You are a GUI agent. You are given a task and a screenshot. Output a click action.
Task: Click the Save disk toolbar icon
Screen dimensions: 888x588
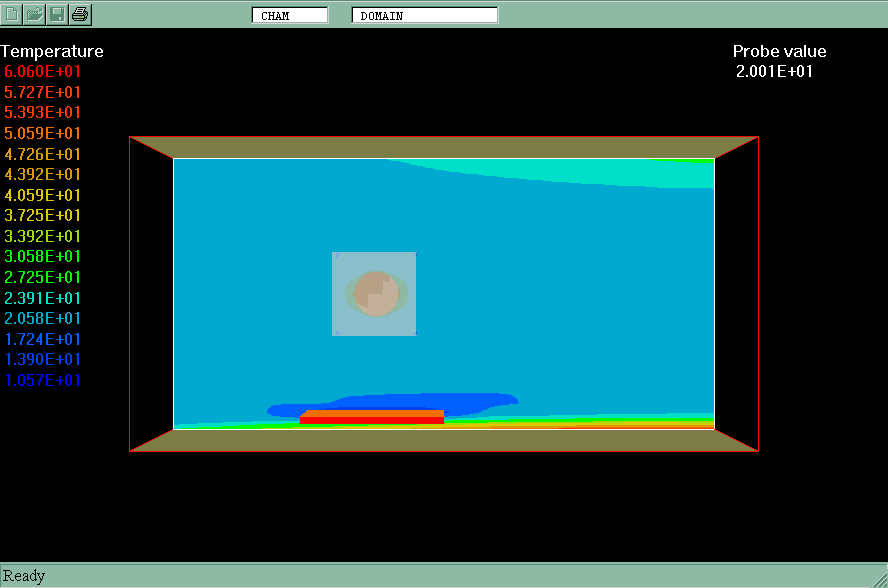[x=58, y=14]
